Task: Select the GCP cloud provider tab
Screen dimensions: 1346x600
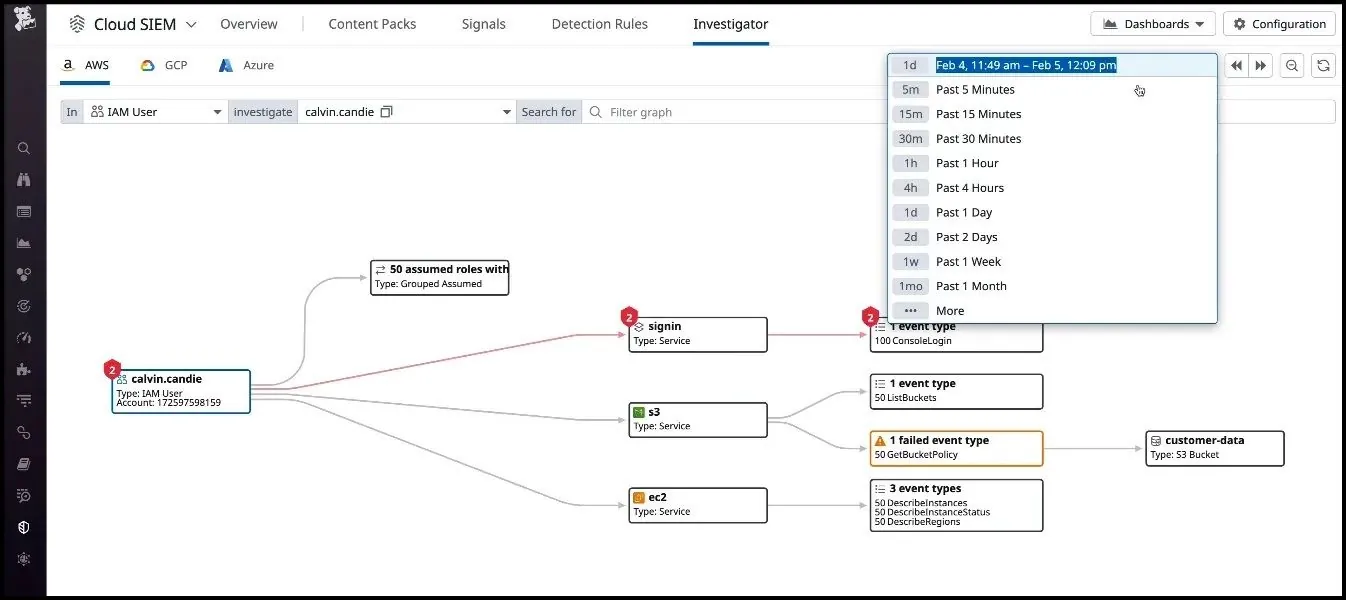Action: pos(164,65)
